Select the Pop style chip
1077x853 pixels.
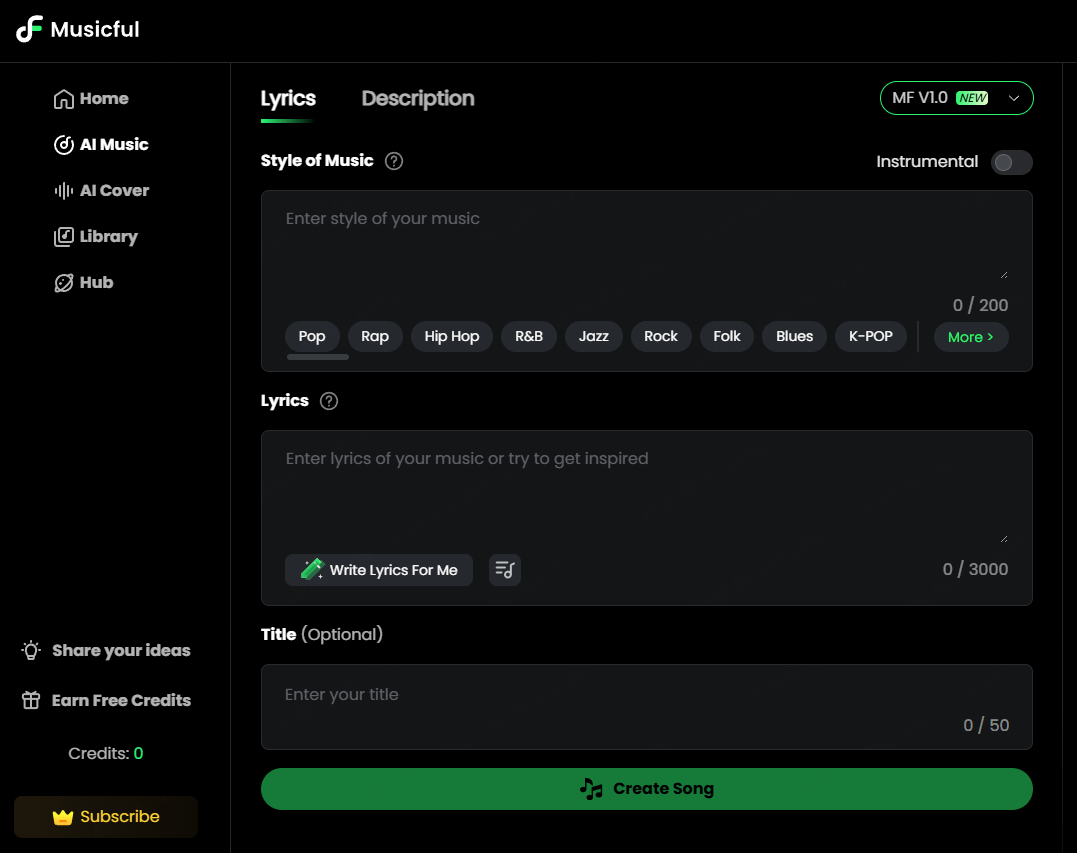(x=312, y=336)
